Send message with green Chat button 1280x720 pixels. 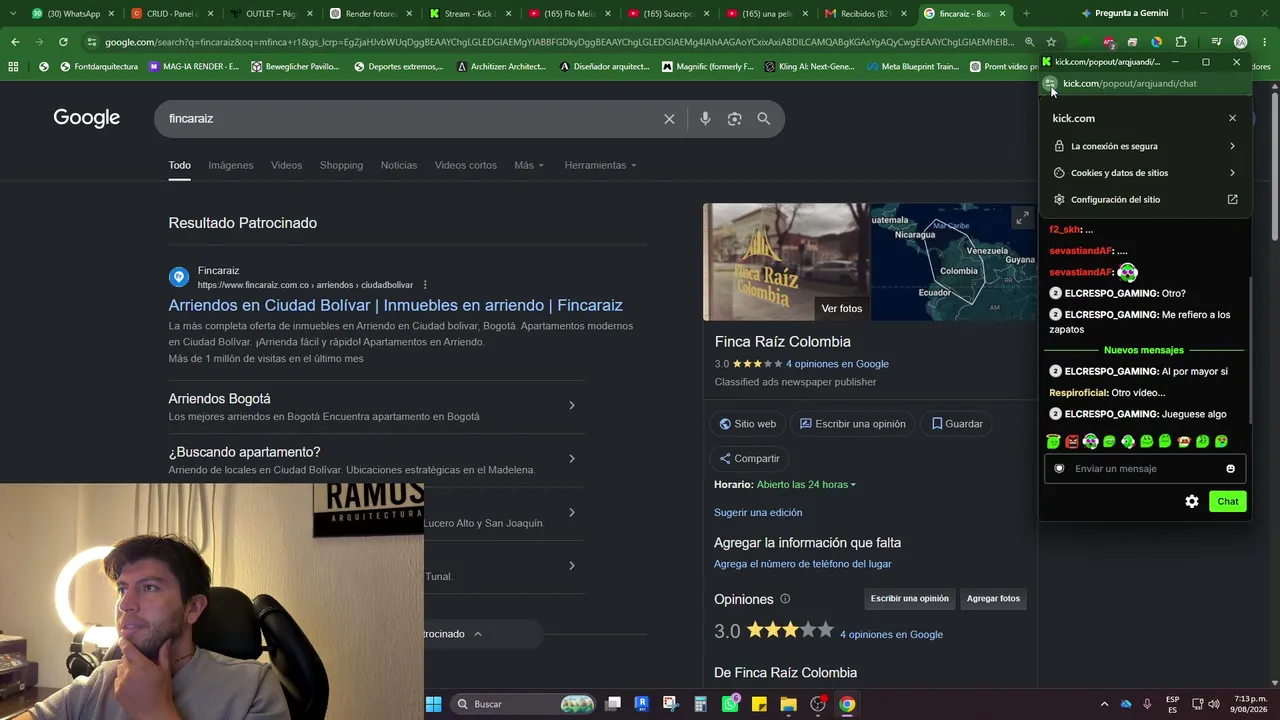[x=1227, y=502]
